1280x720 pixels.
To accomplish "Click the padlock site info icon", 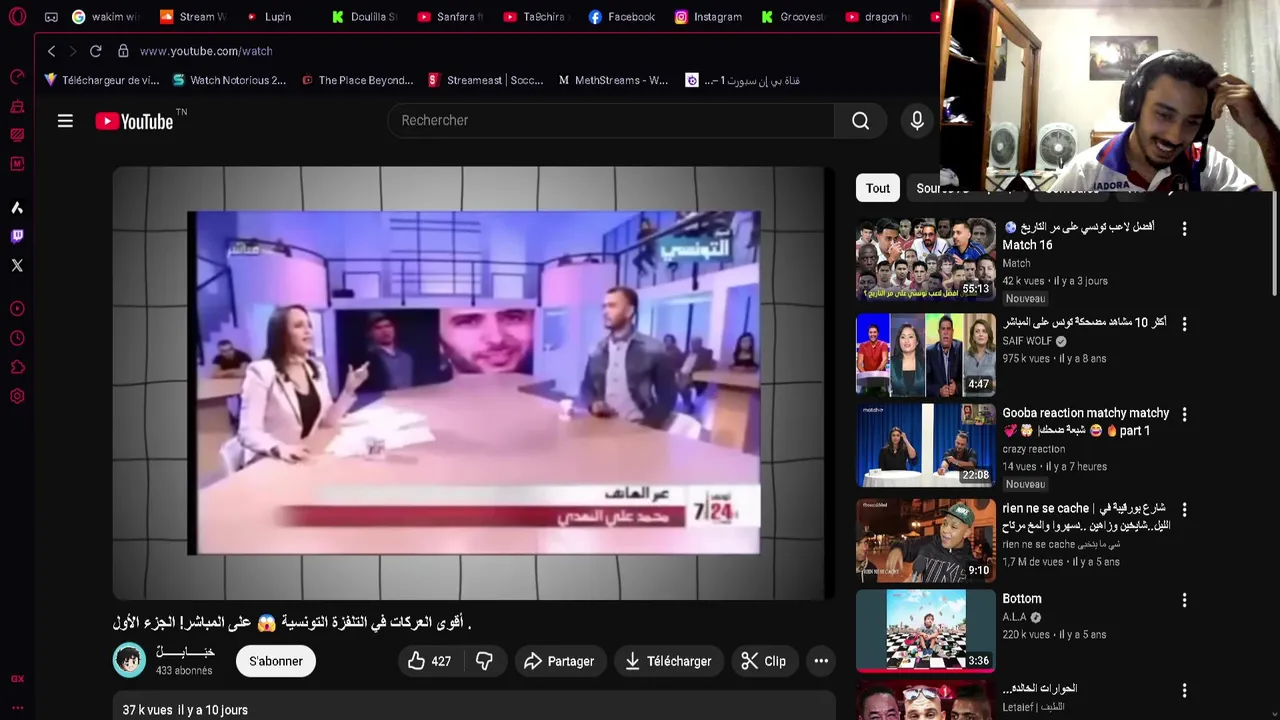I will click(123, 51).
